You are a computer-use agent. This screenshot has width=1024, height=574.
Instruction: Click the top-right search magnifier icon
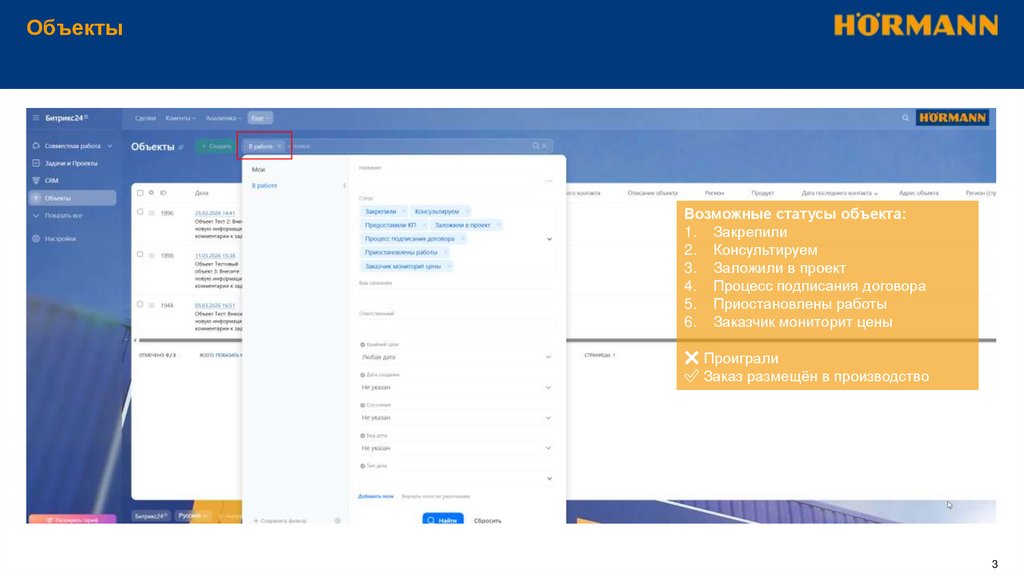pos(905,118)
